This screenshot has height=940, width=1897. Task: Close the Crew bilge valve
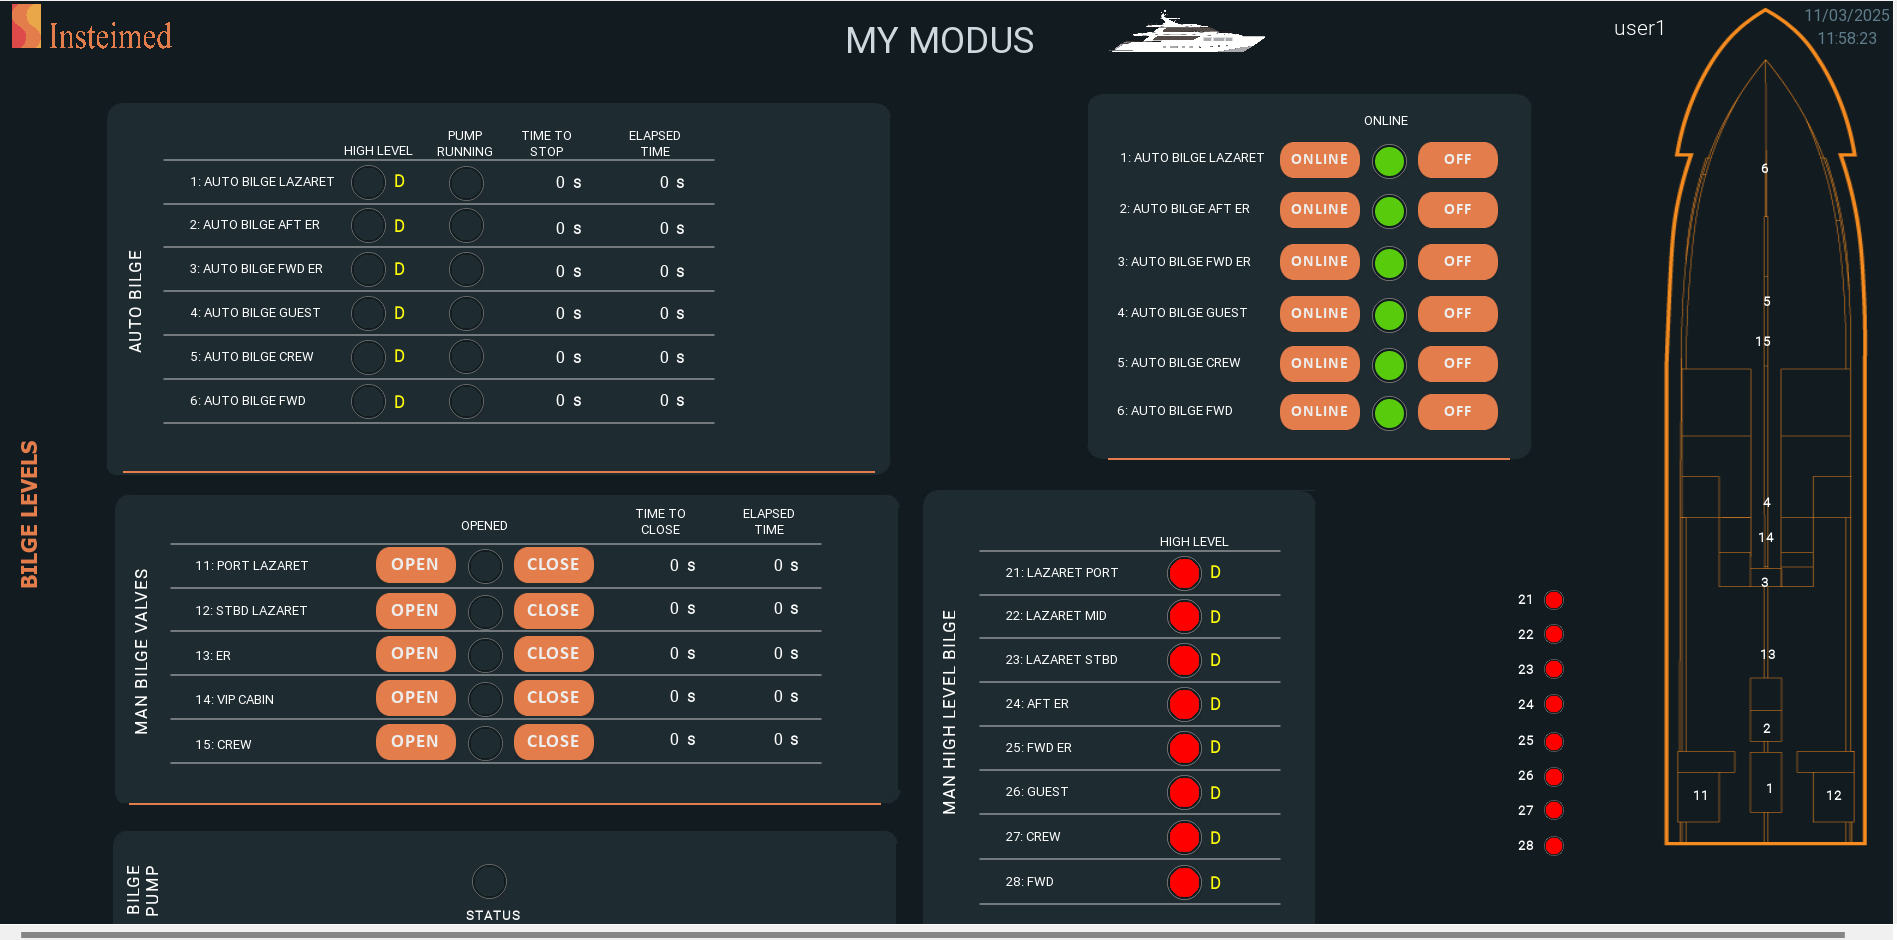[553, 742]
